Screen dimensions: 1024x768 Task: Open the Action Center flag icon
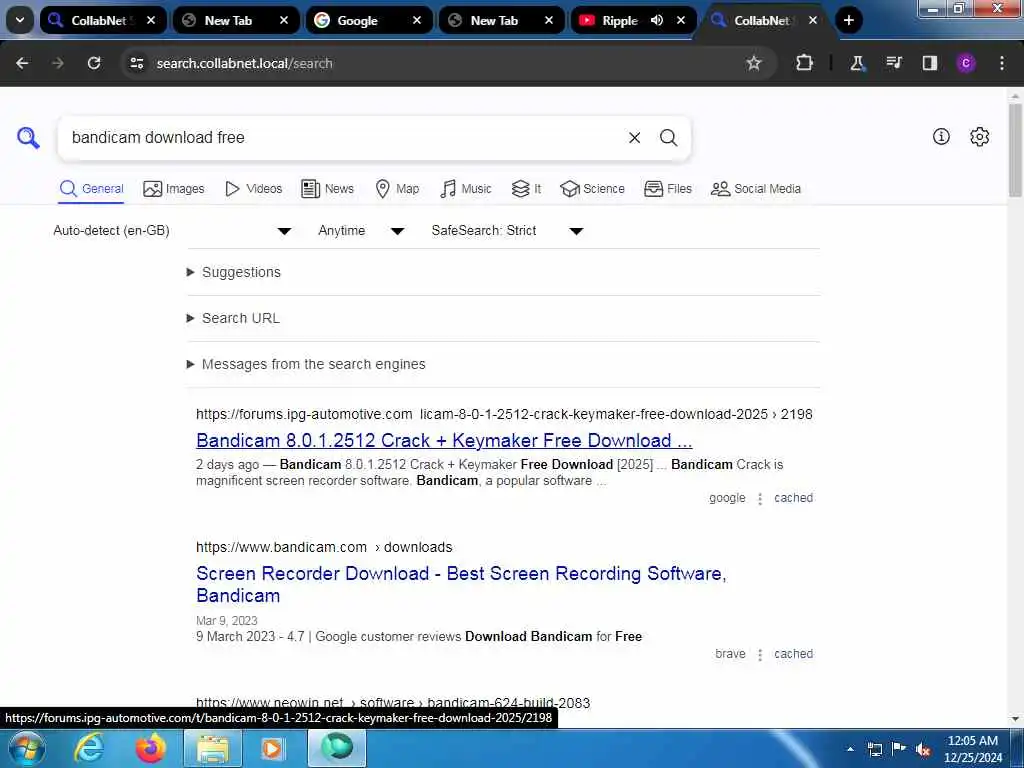coord(899,749)
